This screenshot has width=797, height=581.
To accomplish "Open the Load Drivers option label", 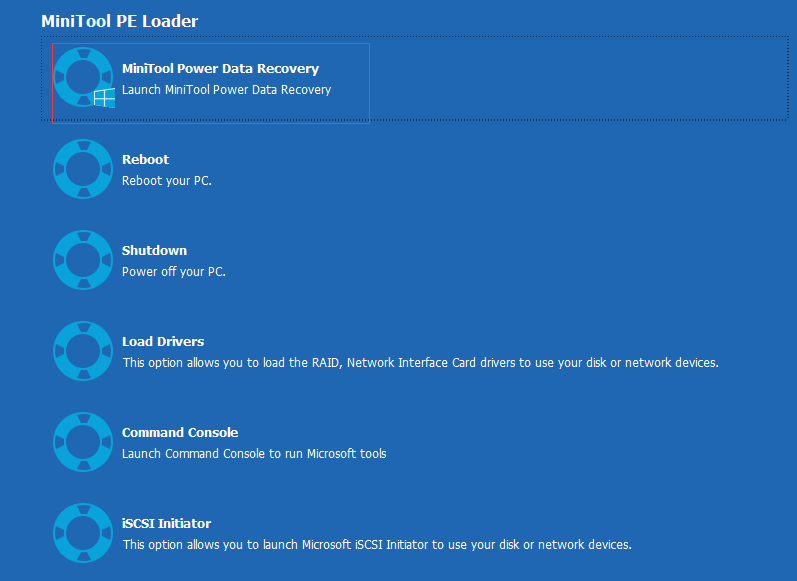I will (163, 342).
